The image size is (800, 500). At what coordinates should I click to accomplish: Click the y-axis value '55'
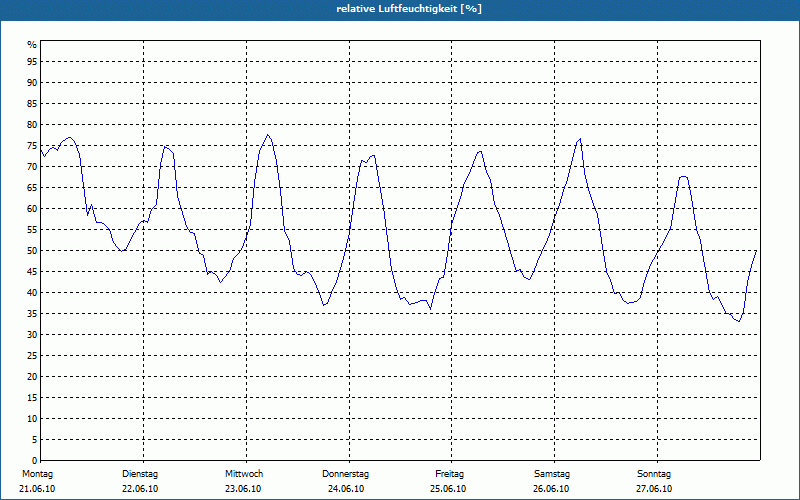[x=32, y=230]
